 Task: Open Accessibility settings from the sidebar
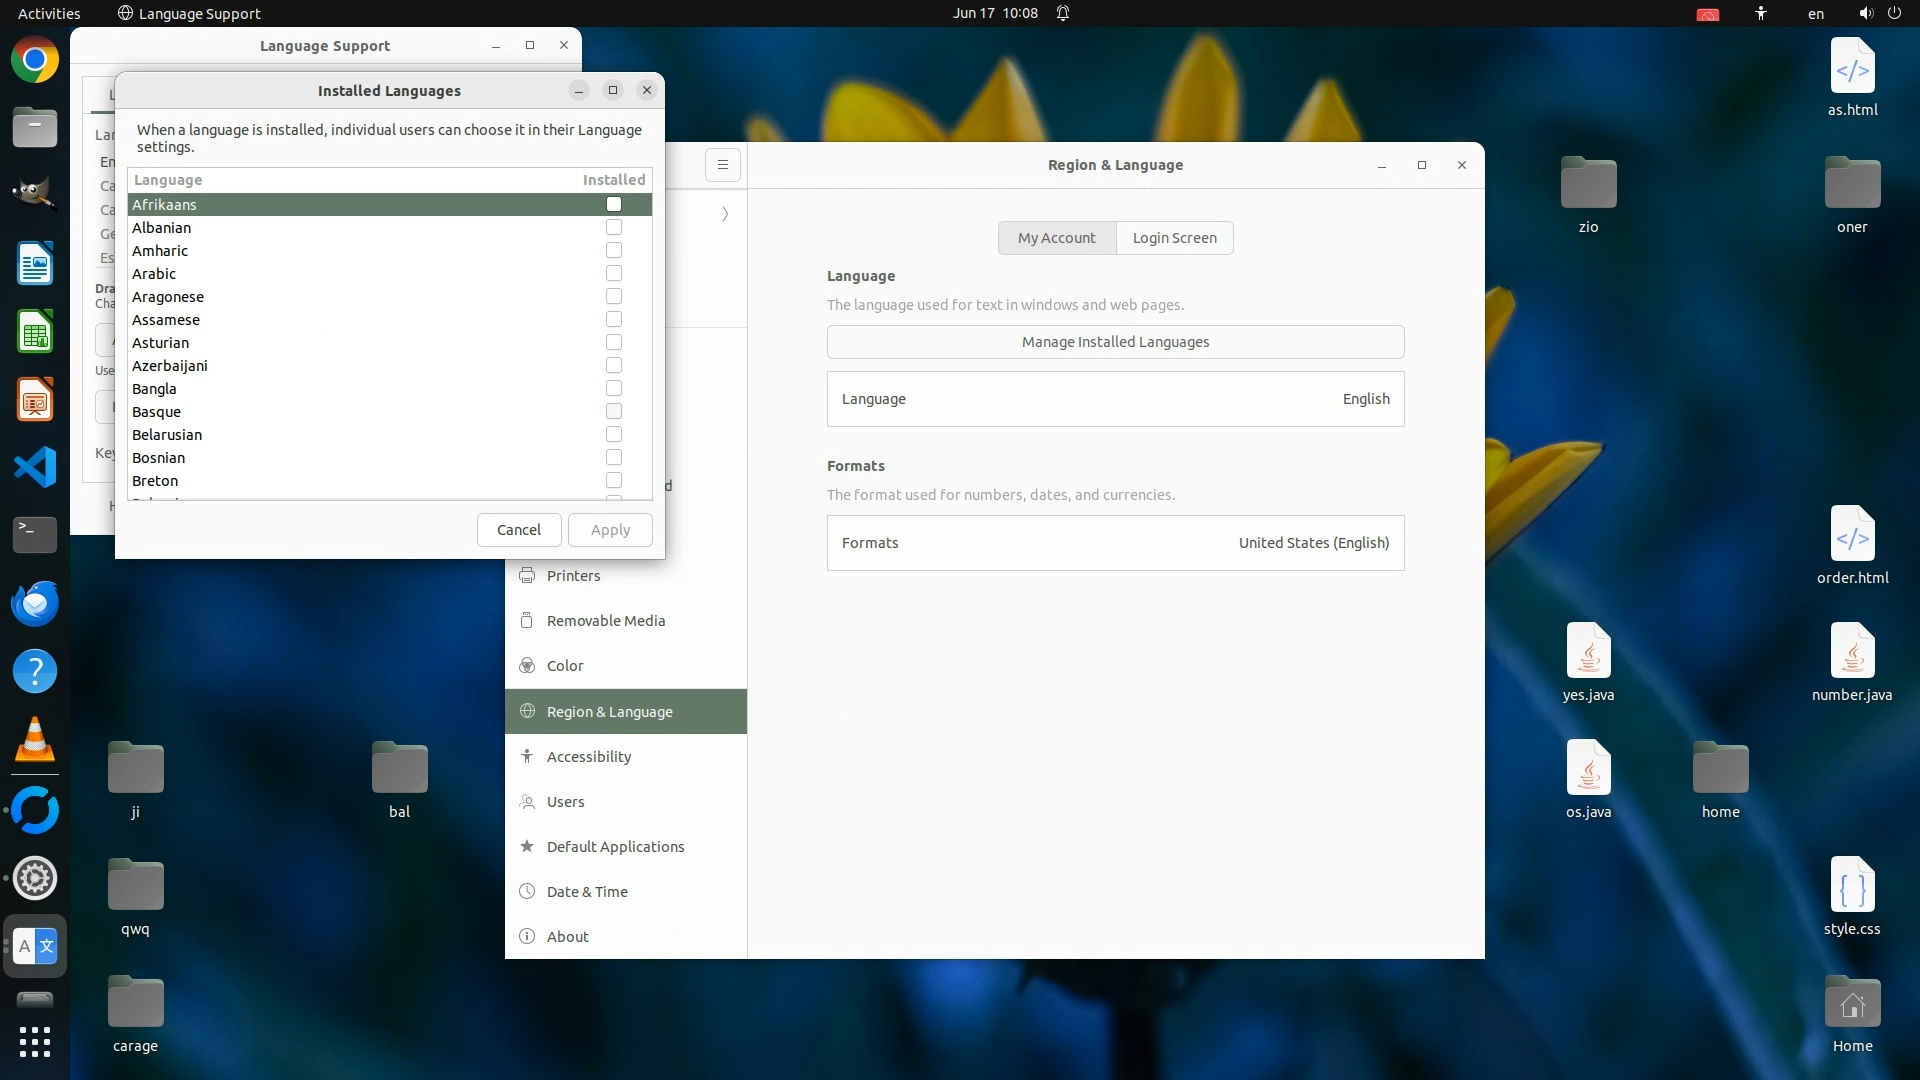click(588, 757)
